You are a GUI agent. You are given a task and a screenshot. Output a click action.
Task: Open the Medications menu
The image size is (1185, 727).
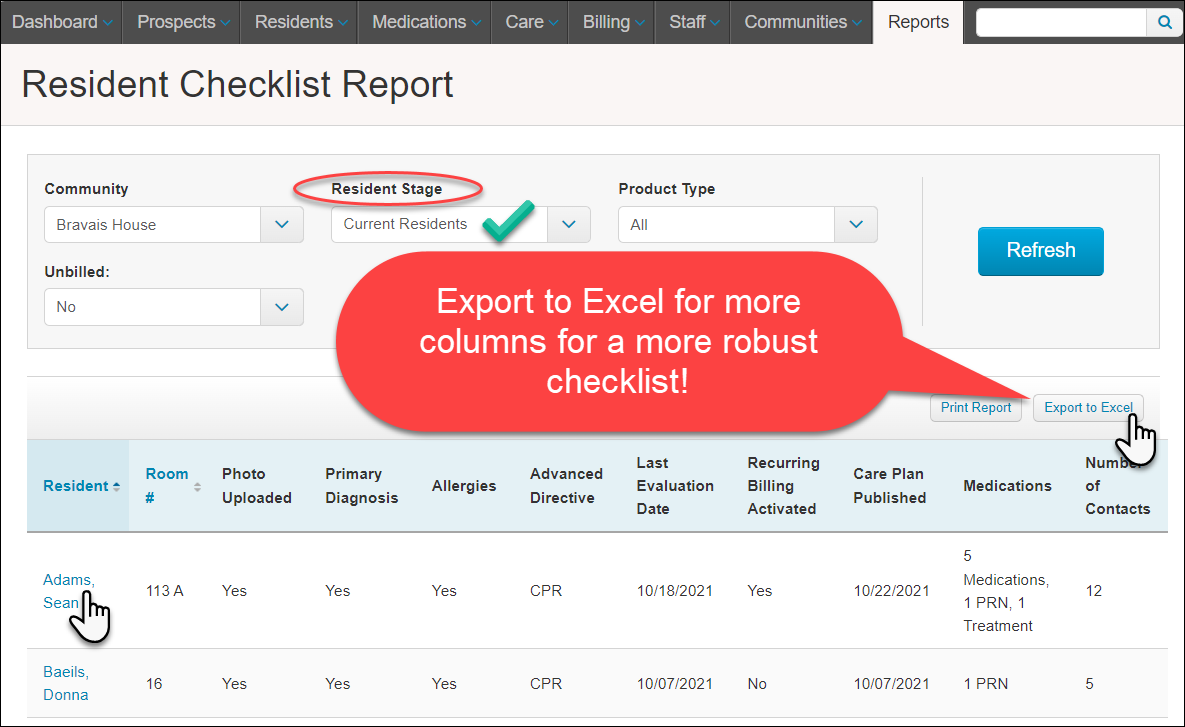[417, 21]
